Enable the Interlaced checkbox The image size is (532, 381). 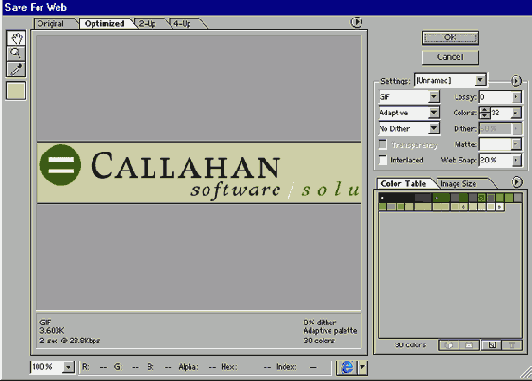click(383, 160)
